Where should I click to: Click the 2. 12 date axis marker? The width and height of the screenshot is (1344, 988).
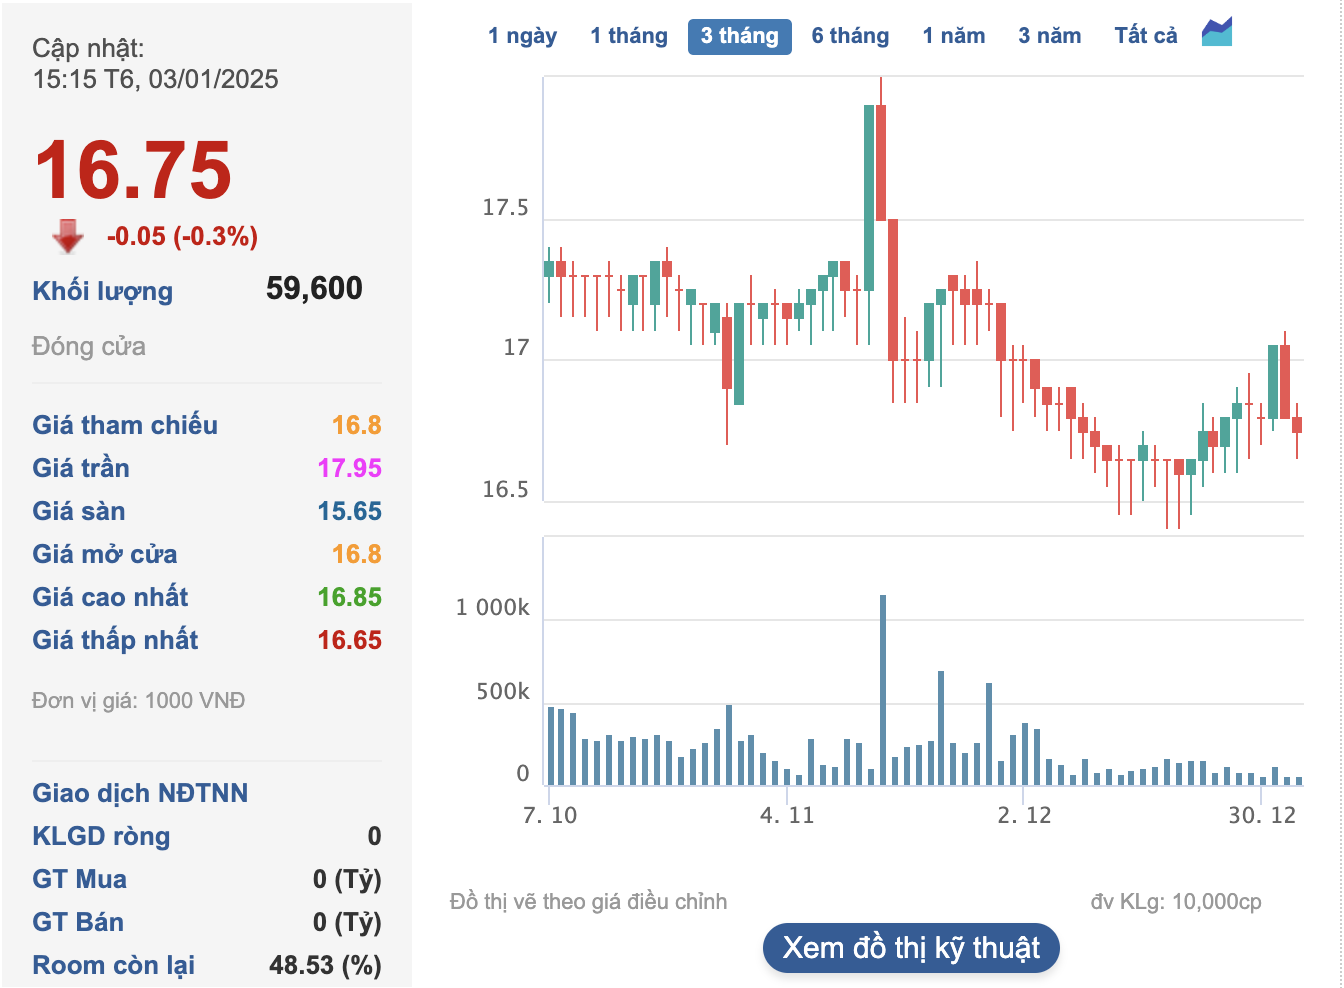point(1024,815)
